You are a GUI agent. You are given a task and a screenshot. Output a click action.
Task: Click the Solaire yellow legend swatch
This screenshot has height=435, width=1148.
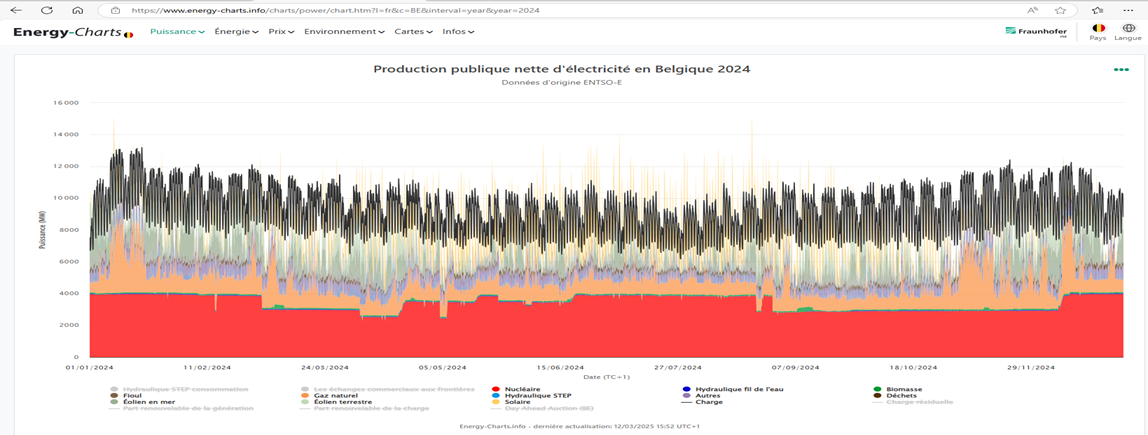tap(496, 402)
